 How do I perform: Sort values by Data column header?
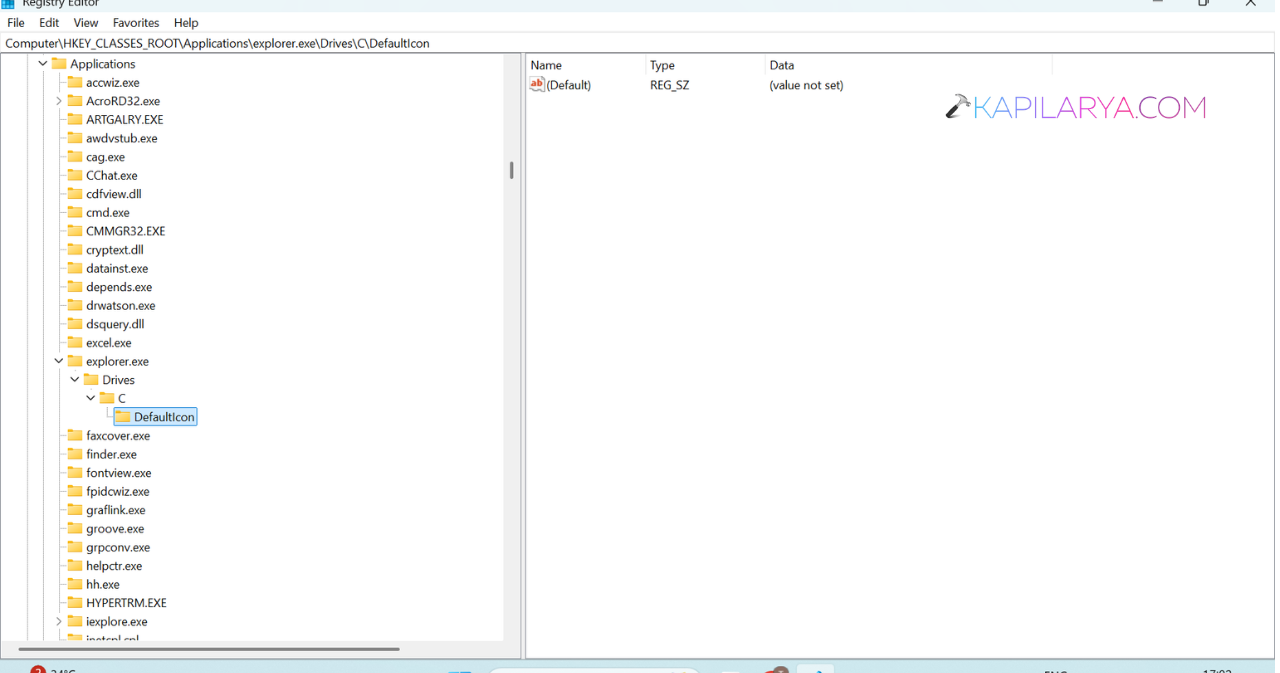click(908, 65)
